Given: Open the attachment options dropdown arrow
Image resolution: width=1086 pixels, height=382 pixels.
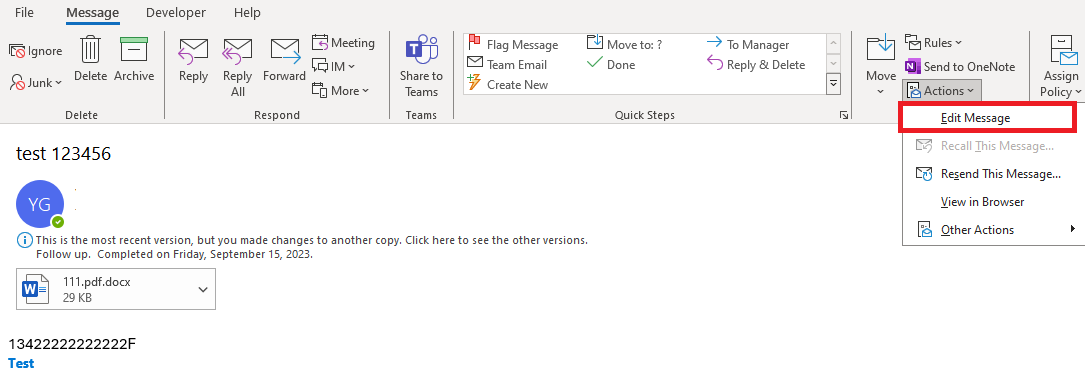Looking at the screenshot, I should pyautogui.click(x=202, y=289).
